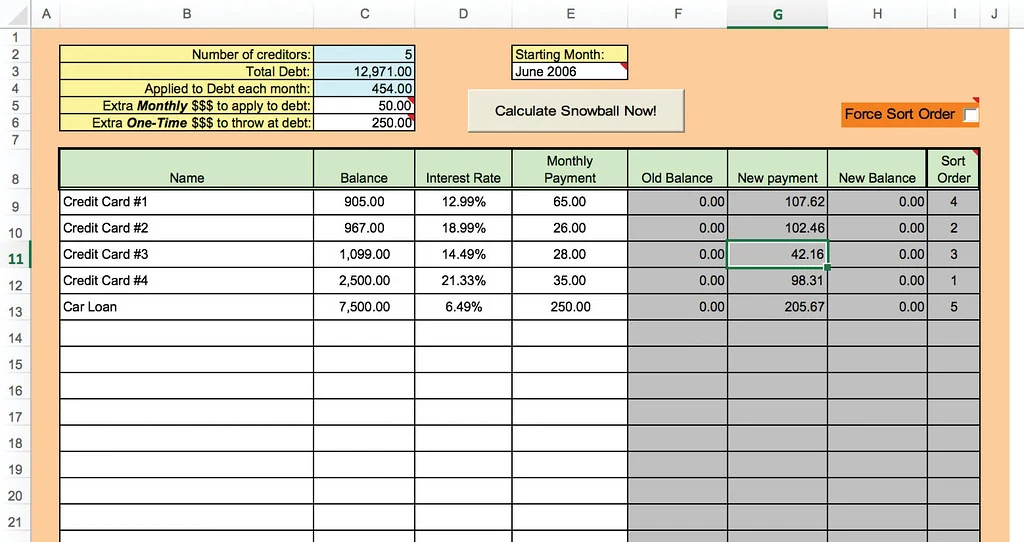
Task: Select new payment cell 98.31
Action: coord(778,280)
